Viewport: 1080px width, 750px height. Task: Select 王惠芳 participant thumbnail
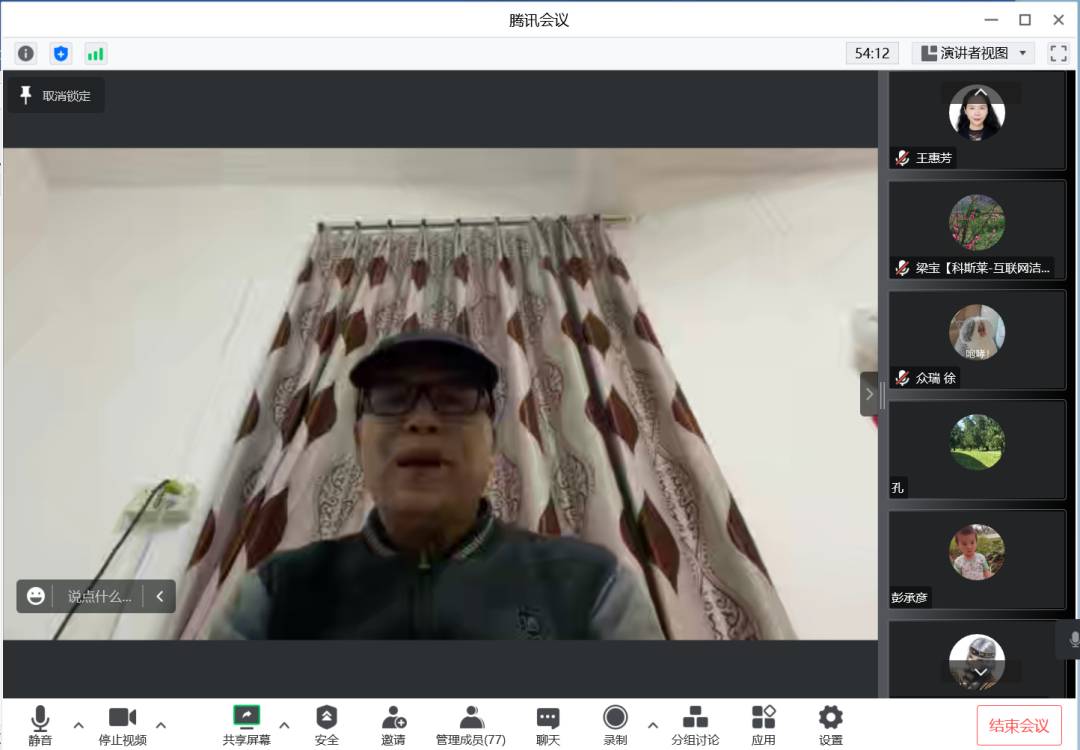coord(977,120)
